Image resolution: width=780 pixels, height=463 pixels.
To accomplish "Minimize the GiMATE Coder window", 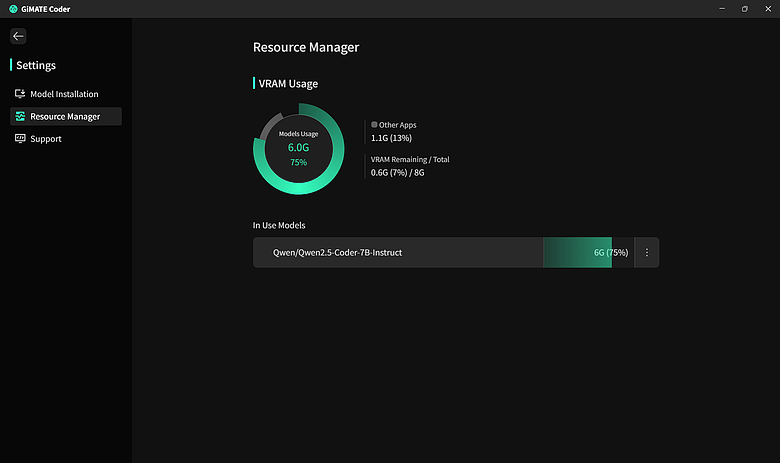I will coord(721,8).
